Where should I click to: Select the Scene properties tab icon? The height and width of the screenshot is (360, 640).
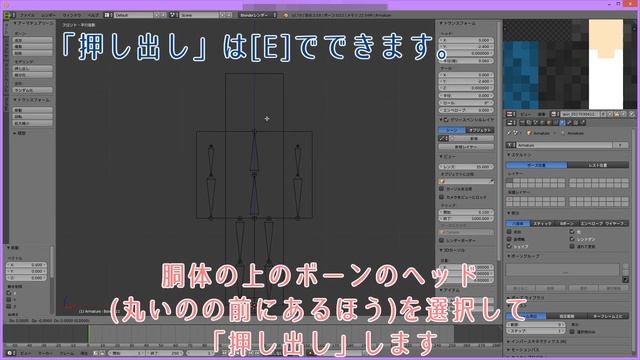point(536,122)
